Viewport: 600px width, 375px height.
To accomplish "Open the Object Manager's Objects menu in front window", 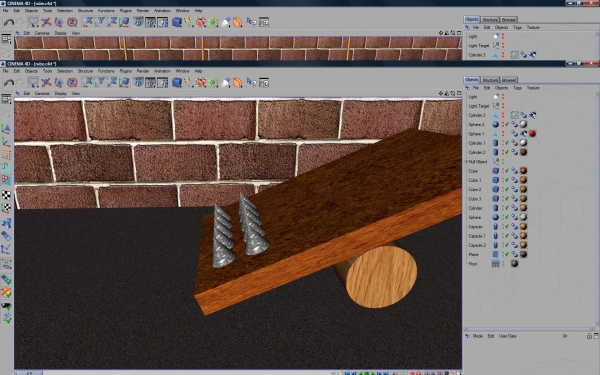I will [x=501, y=88].
